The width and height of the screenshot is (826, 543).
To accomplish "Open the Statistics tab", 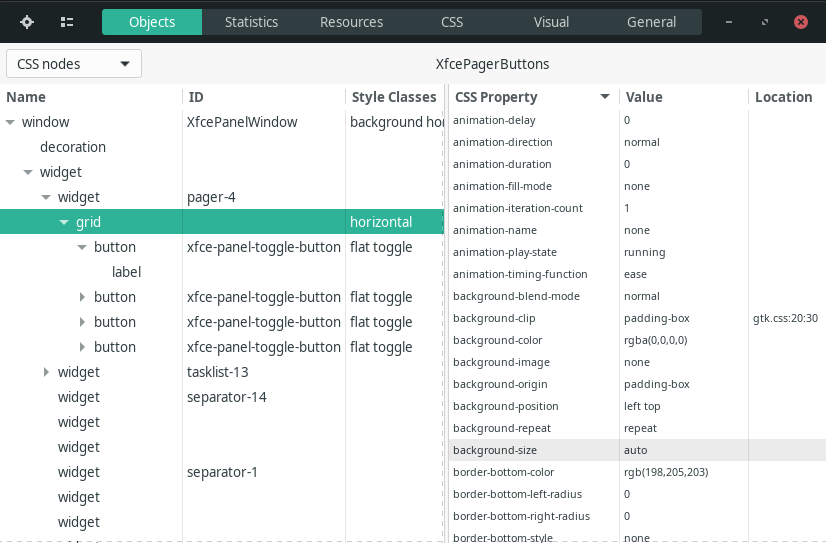I will click(x=251, y=22).
